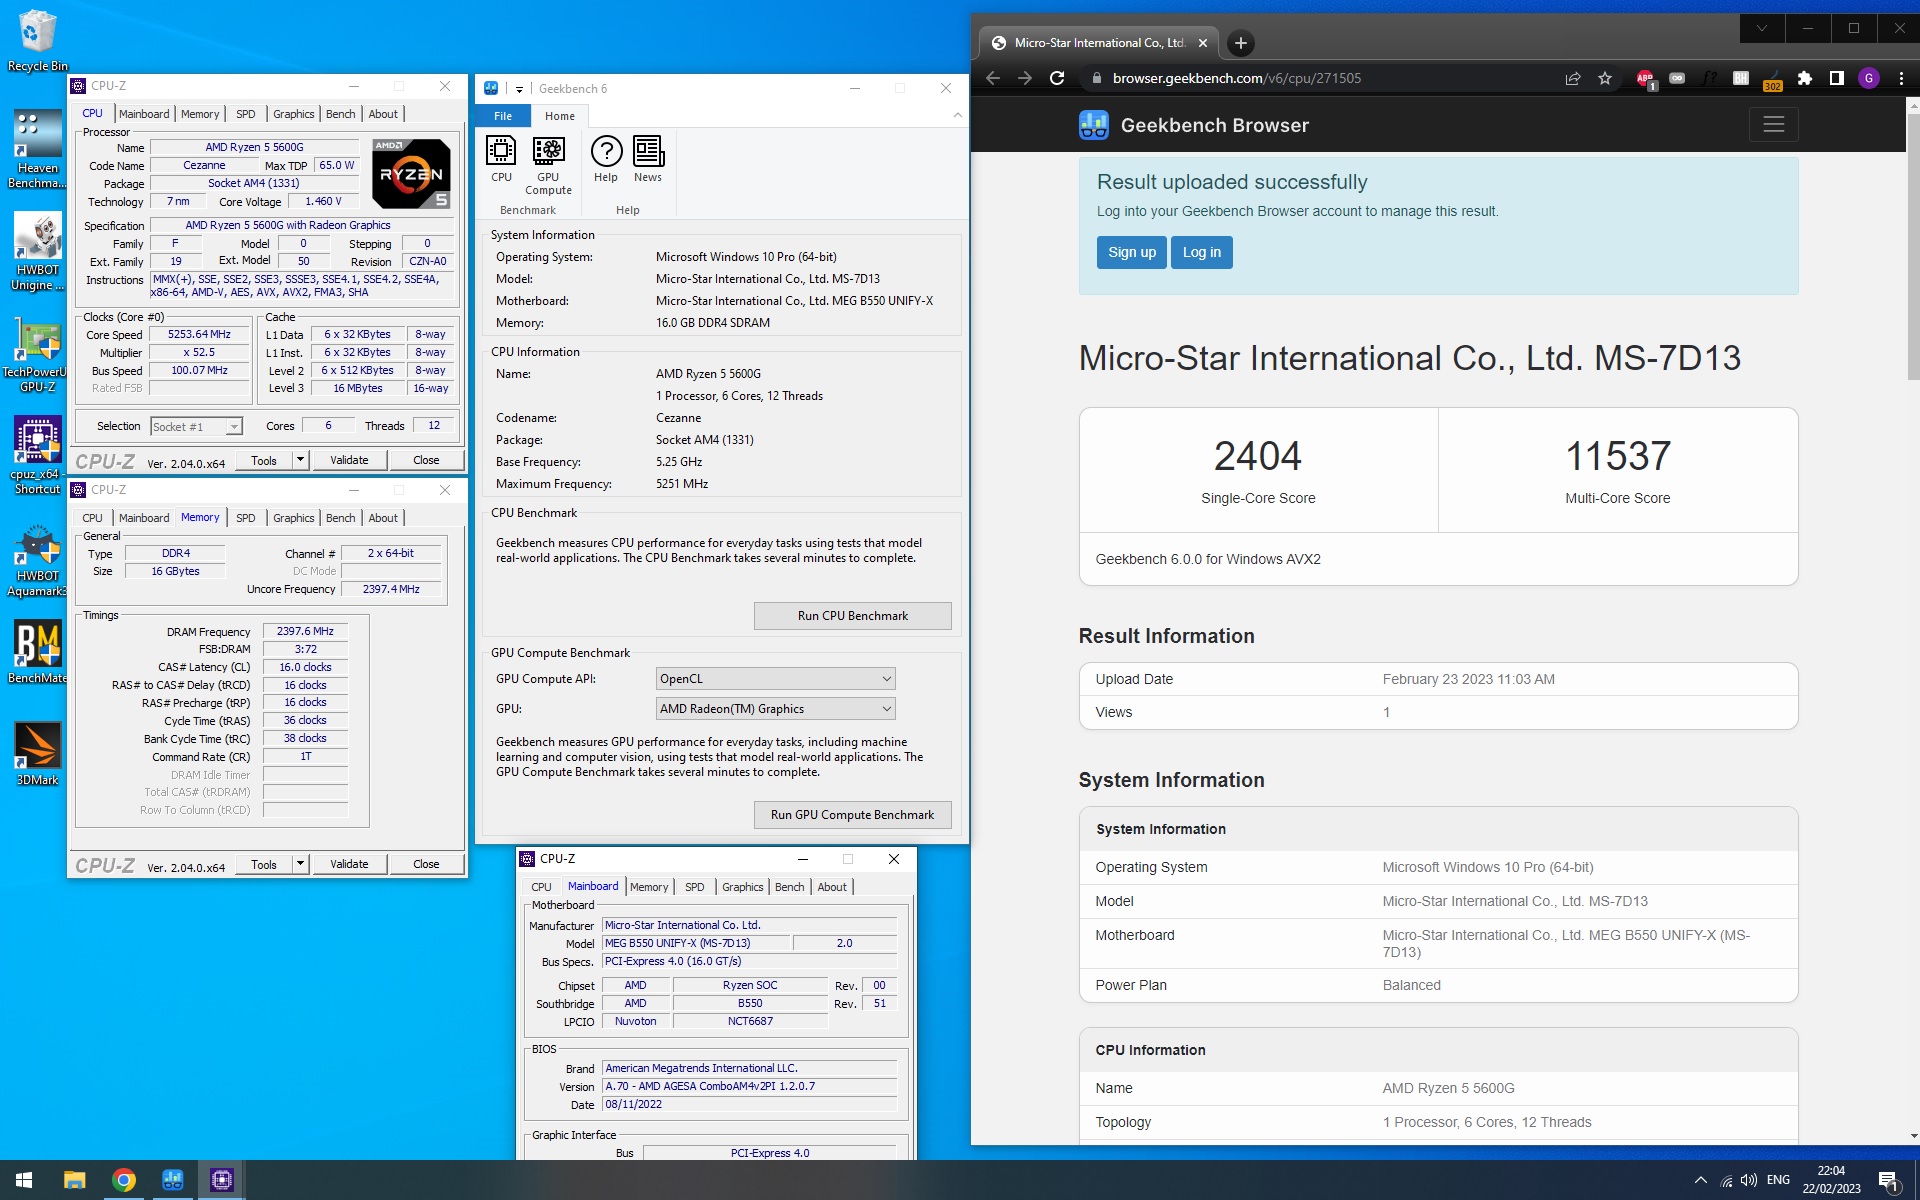The height and width of the screenshot is (1200, 1920).
Task: Open About tab in CPU-Z Memory window
Action: tap(383, 518)
